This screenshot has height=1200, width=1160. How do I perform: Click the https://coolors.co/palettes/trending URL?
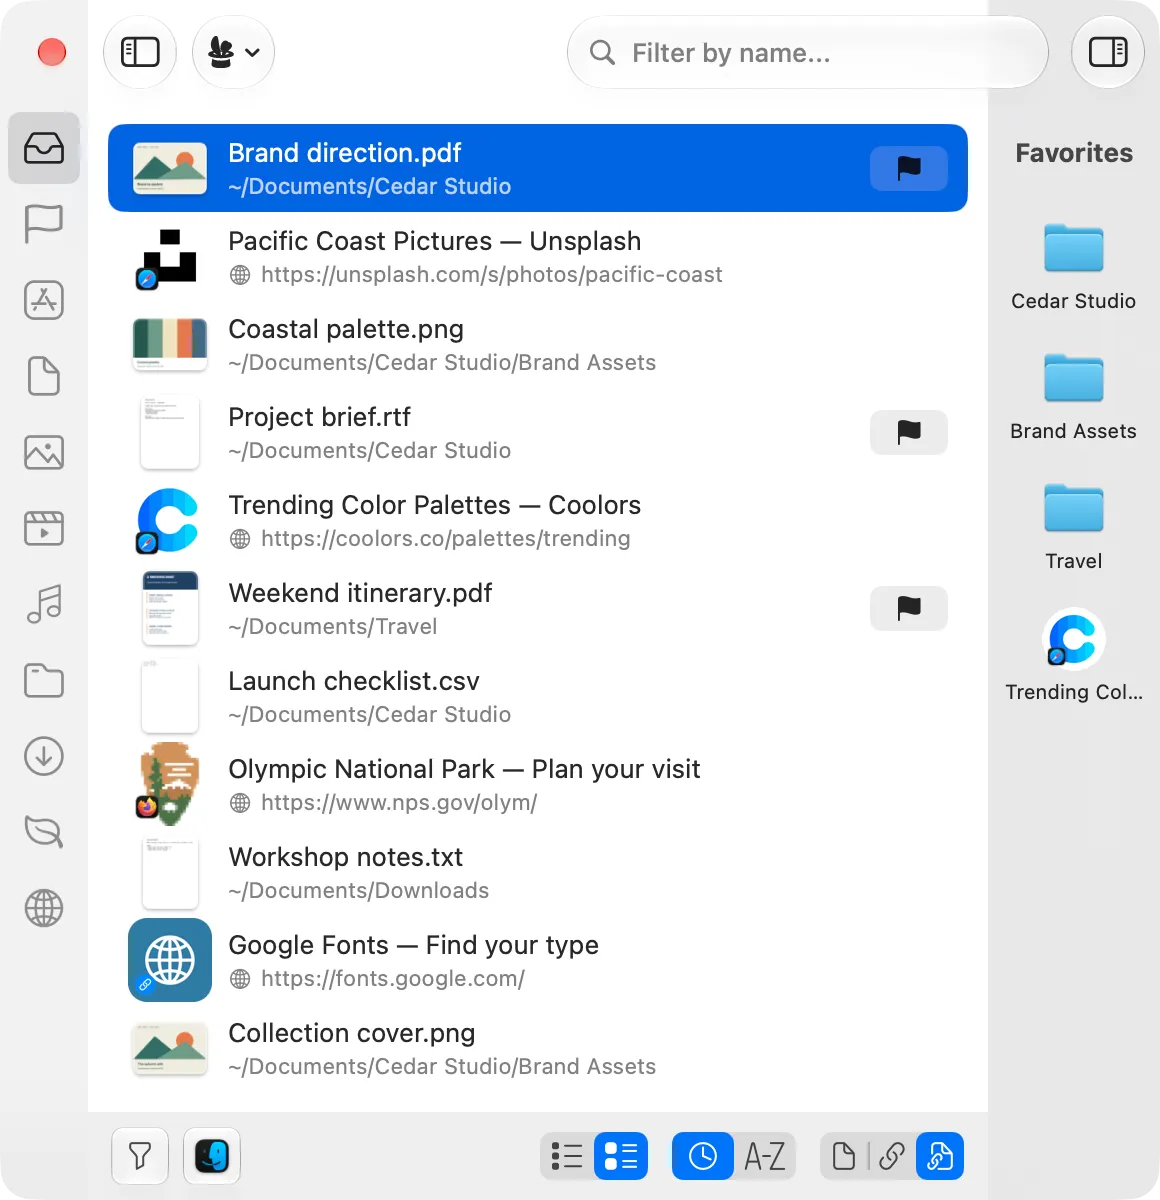click(x=445, y=539)
